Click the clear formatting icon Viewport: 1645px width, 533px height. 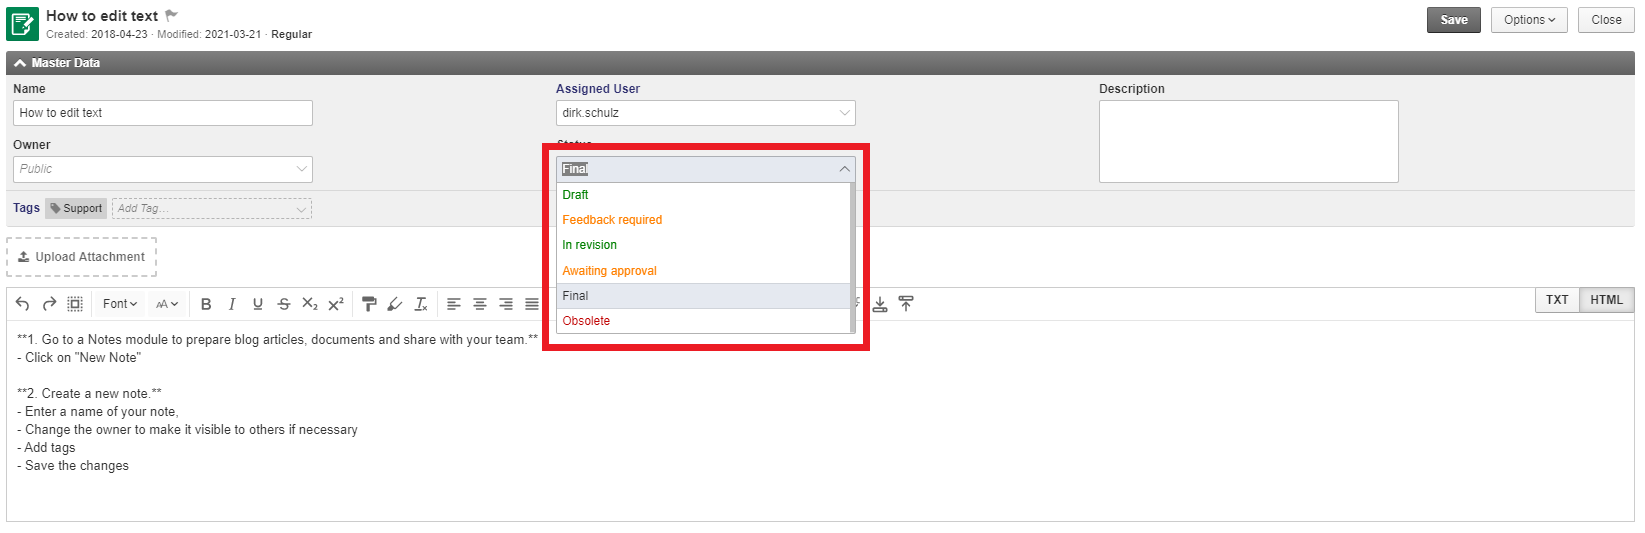click(x=421, y=304)
